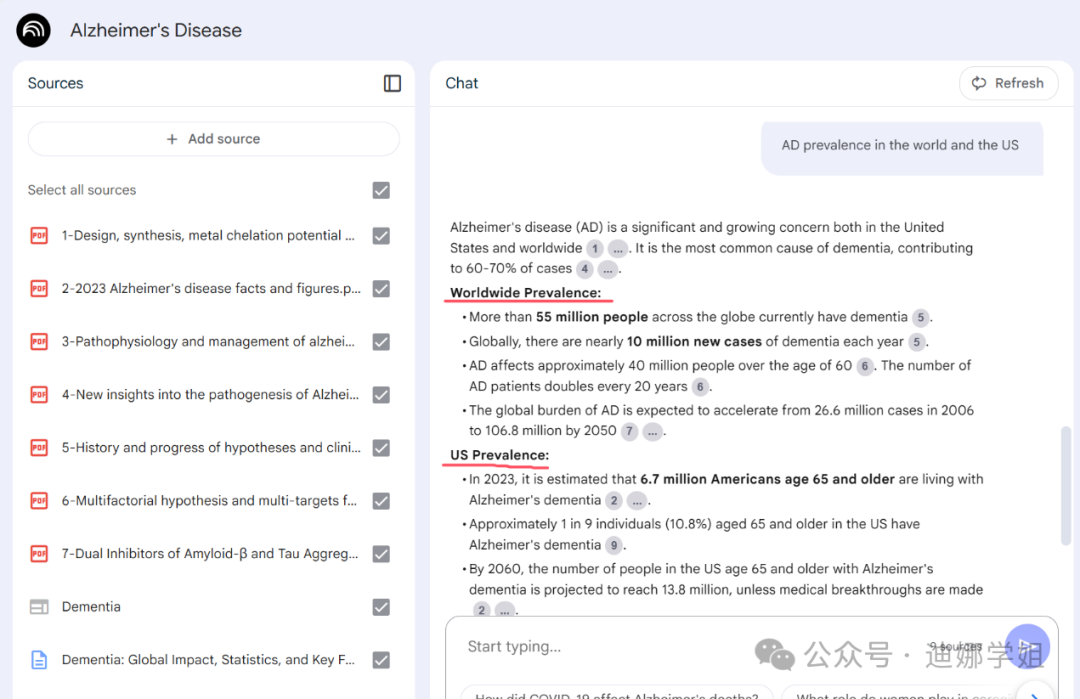Screen dimensions: 1080x699
Task: Click the 'Sources' panel heading
Action: 56,83
